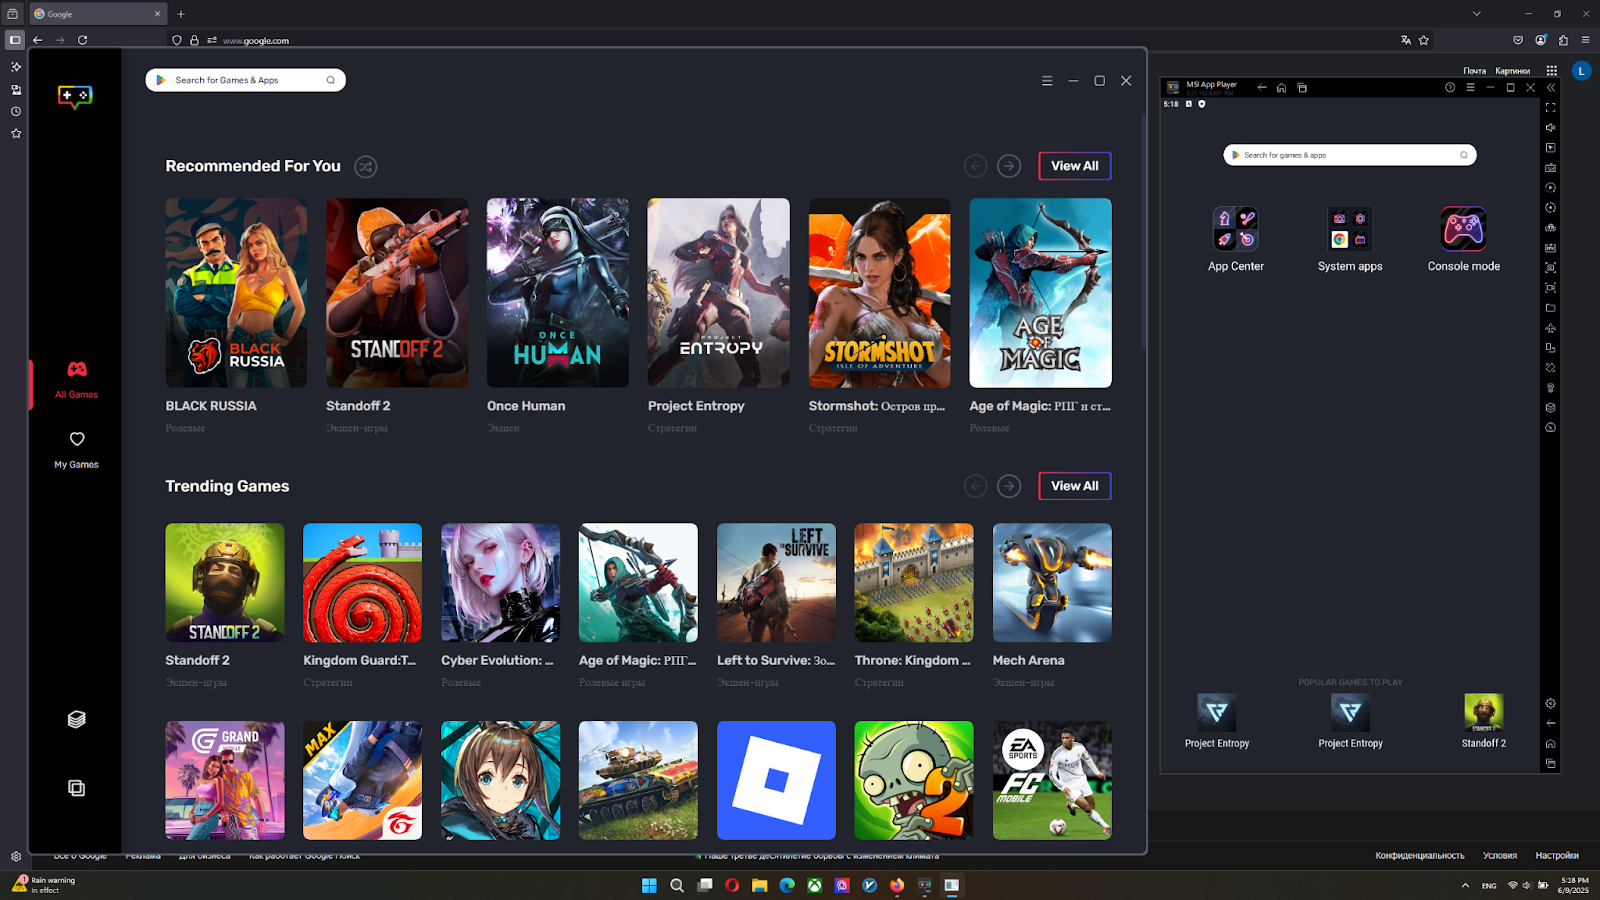Open Age of Magic recommended card
1600x900 pixels.
point(1040,293)
